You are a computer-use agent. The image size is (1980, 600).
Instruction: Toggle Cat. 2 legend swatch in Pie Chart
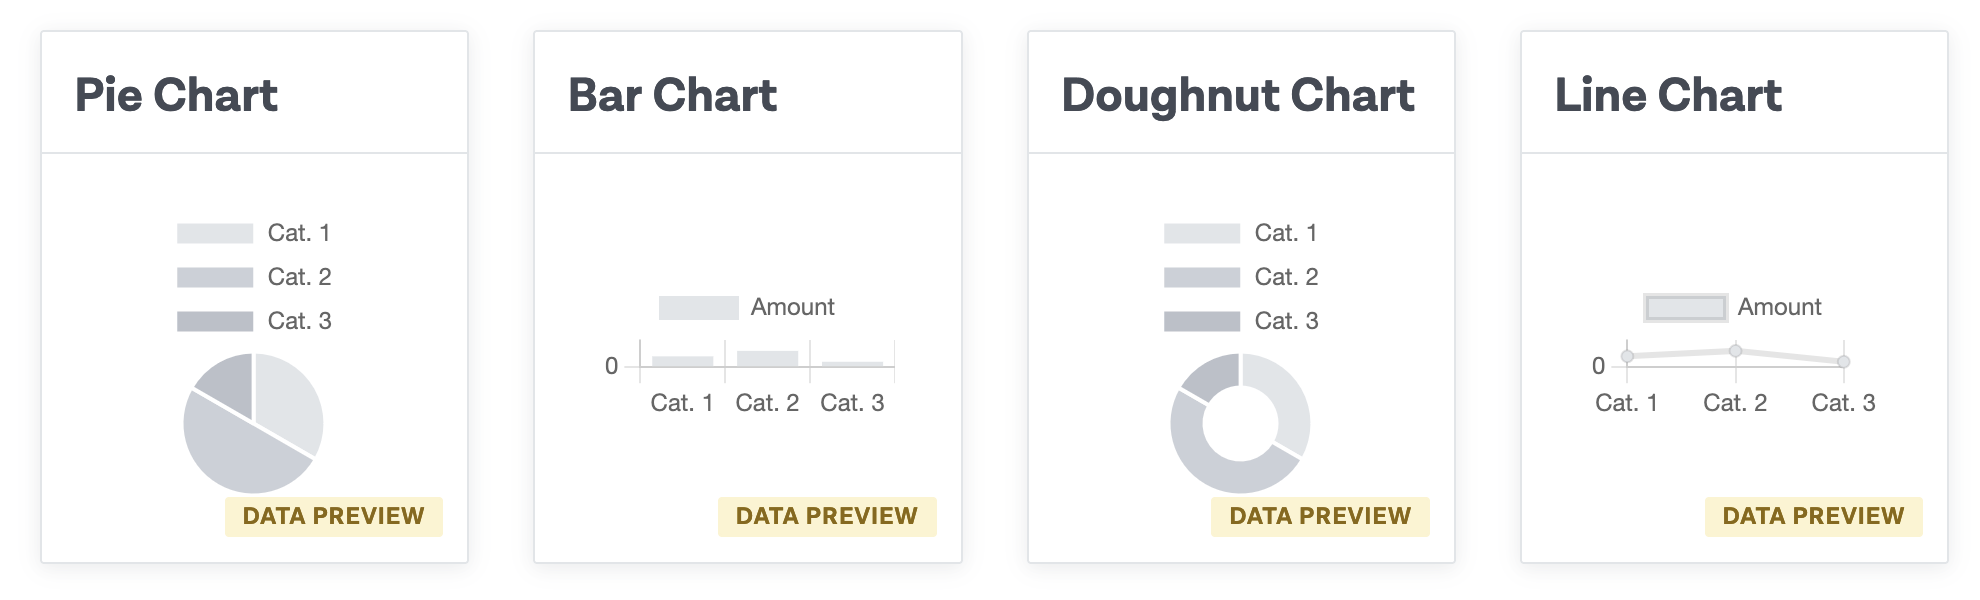[215, 278]
